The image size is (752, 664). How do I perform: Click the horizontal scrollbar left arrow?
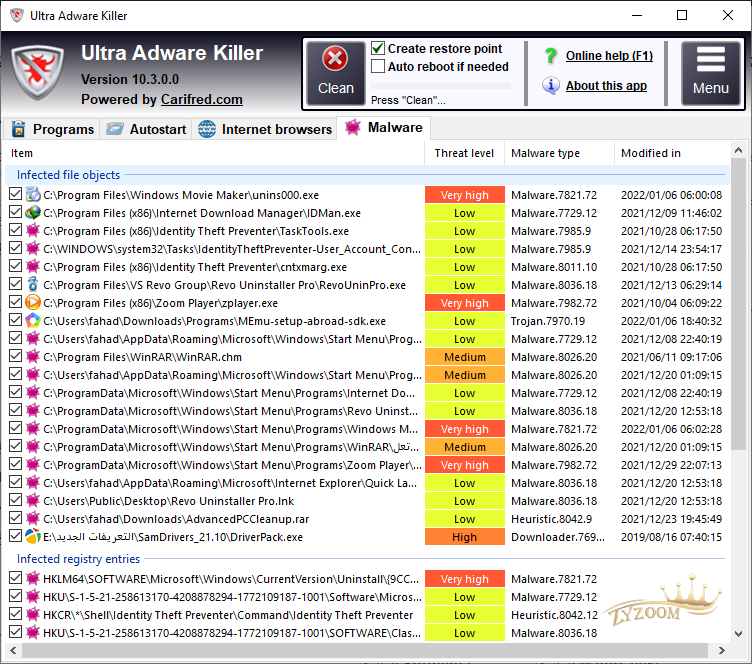point(13,651)
